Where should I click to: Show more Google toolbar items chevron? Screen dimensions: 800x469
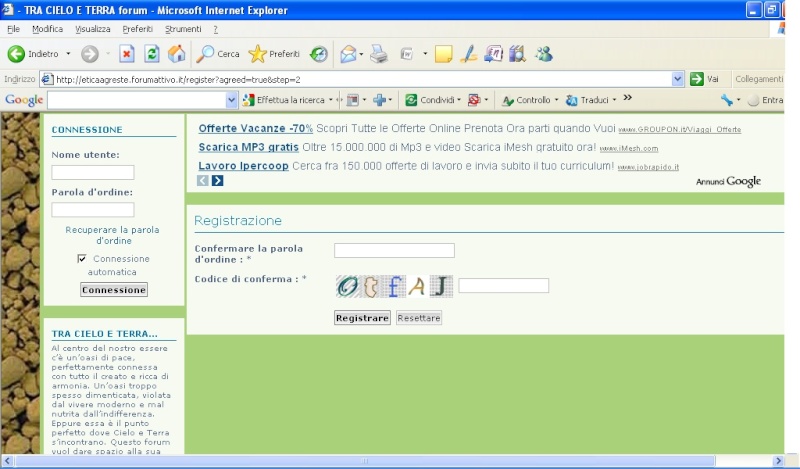(628, 97)
